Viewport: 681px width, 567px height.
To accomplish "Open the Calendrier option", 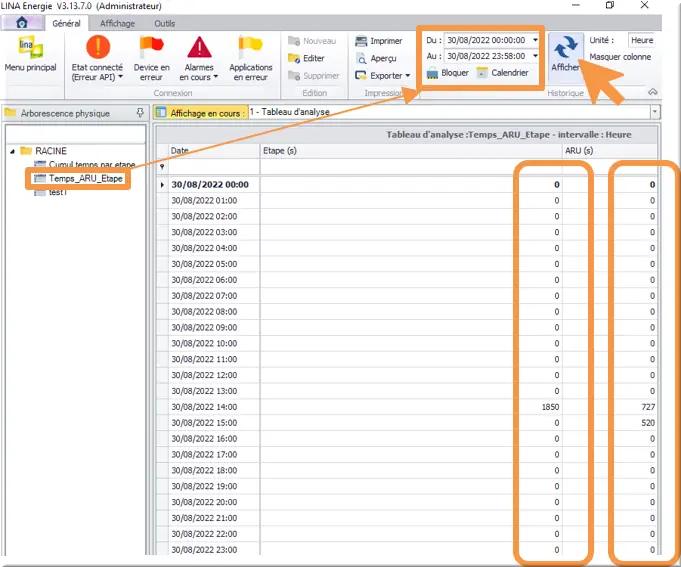I will coord(502,73).
